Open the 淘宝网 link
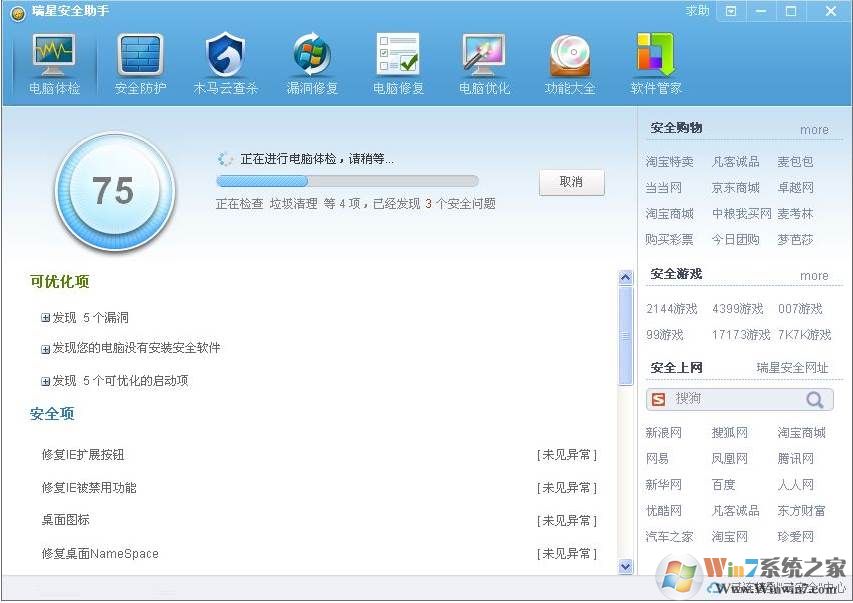This screenshot has height=603, width=853. click(730, 537)
